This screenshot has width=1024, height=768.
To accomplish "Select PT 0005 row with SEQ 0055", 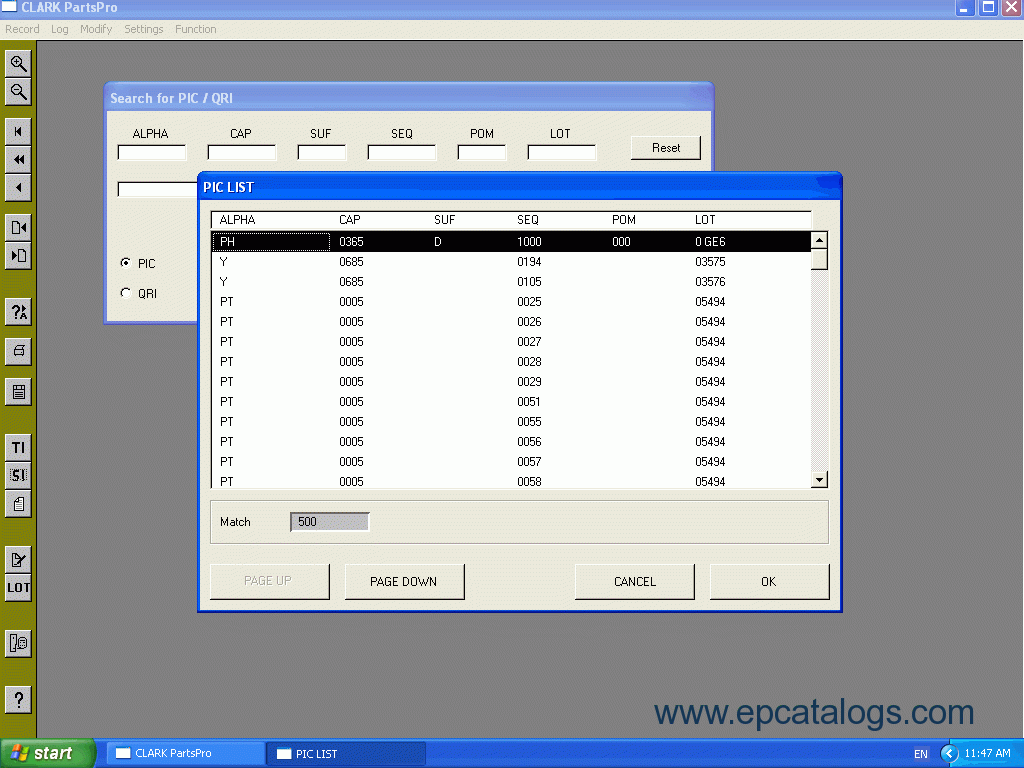I will click(x=511, y=422).
